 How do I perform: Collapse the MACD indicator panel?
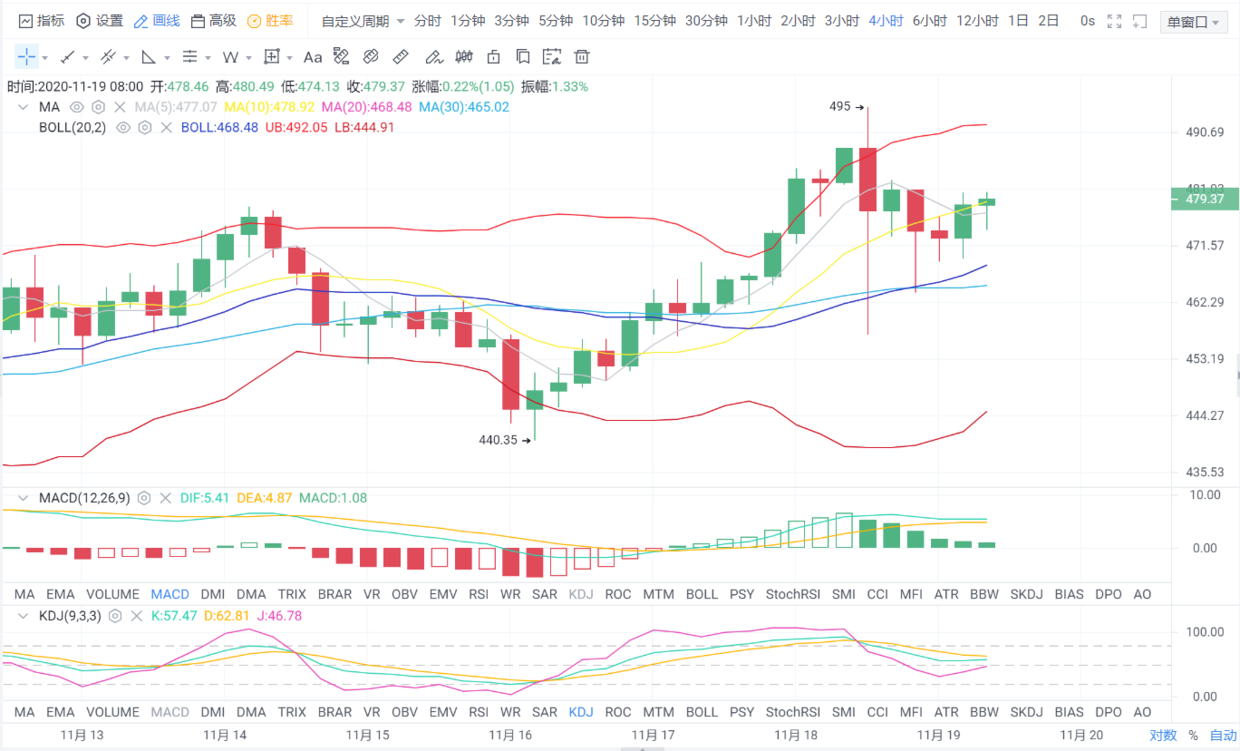coord(24,498)
